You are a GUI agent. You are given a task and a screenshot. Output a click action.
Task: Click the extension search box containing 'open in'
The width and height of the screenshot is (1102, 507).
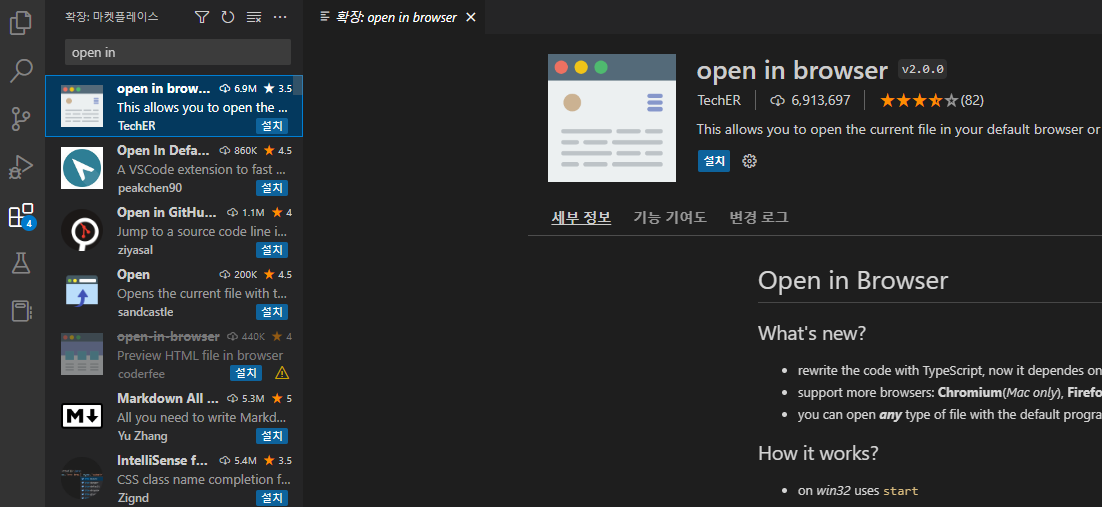coord(178,53)
